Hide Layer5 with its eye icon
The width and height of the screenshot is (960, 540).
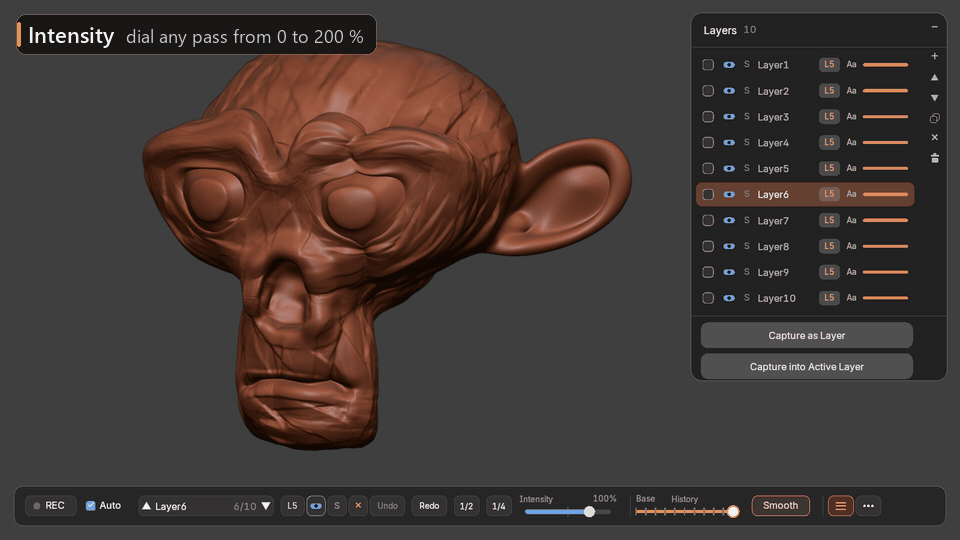pos(729,168)
